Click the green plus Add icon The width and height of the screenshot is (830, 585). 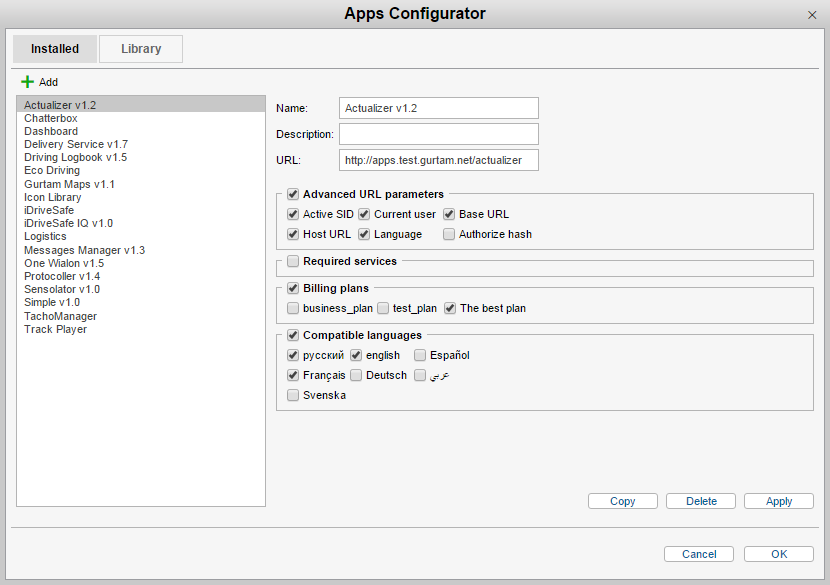pos(27,82)
